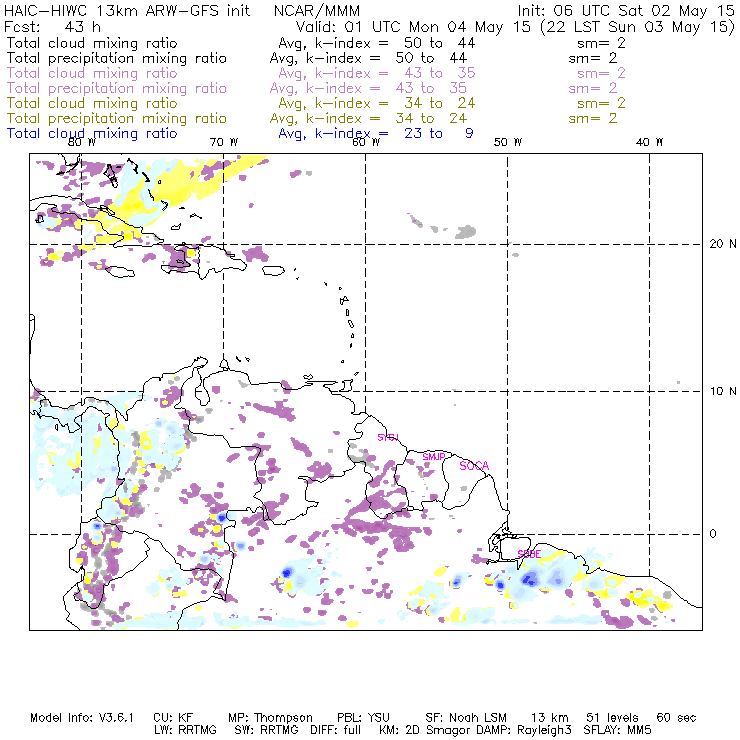Click the '60 W' longitude label
Viewport: 740px width, 740px height.
point(366,142)
